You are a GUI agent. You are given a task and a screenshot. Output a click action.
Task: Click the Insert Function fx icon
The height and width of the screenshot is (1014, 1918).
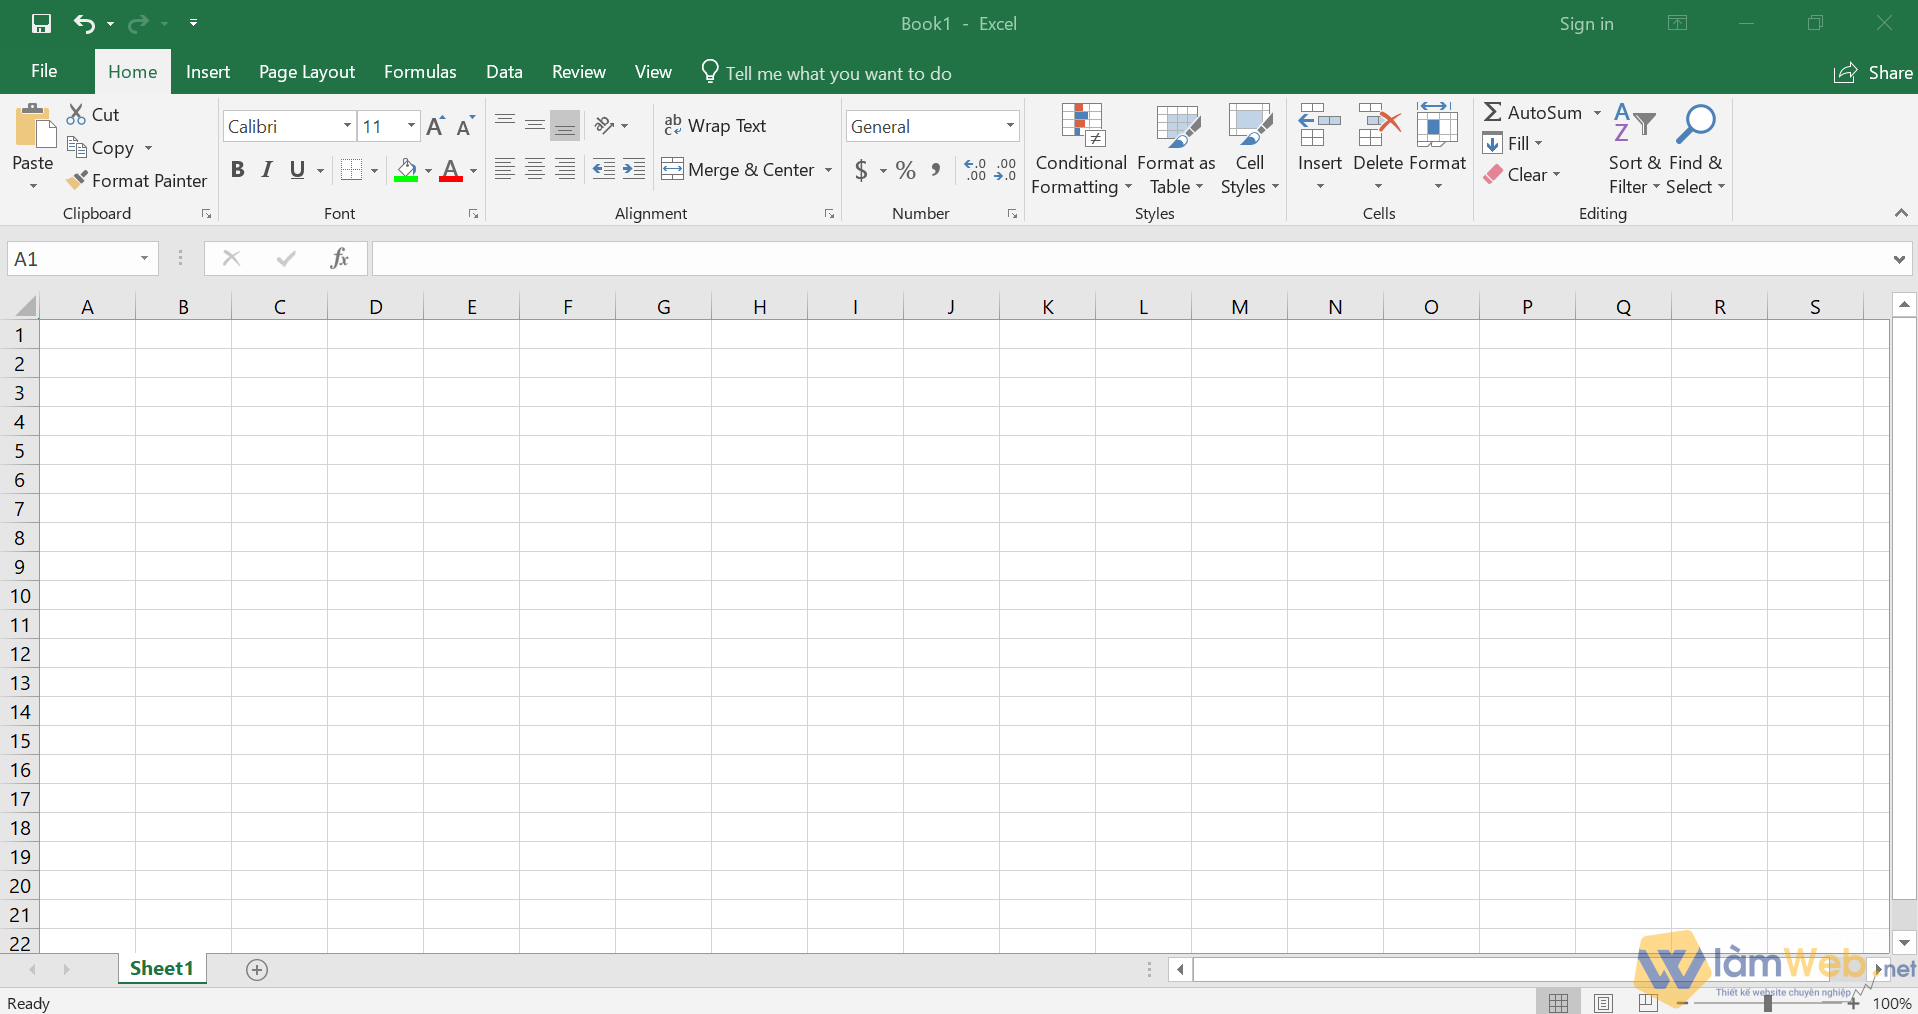[x=339, y=259]
